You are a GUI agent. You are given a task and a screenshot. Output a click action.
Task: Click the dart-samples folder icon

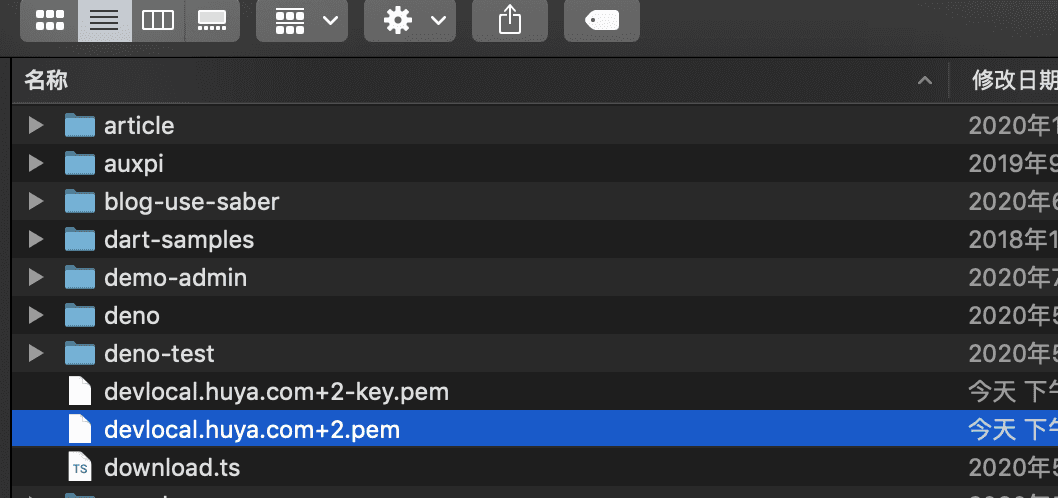click(x=80, y=240)
